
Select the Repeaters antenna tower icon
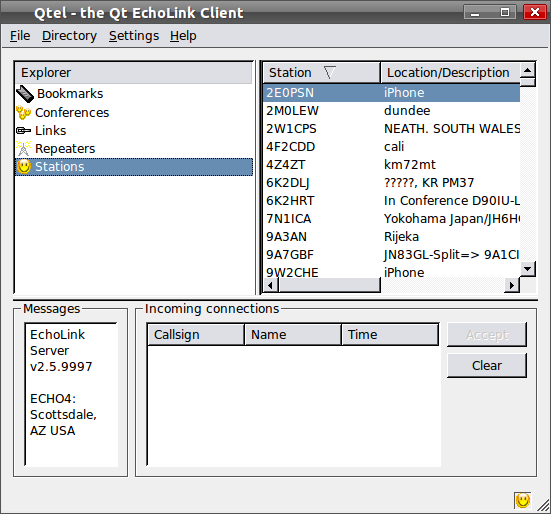click(24, 148)
